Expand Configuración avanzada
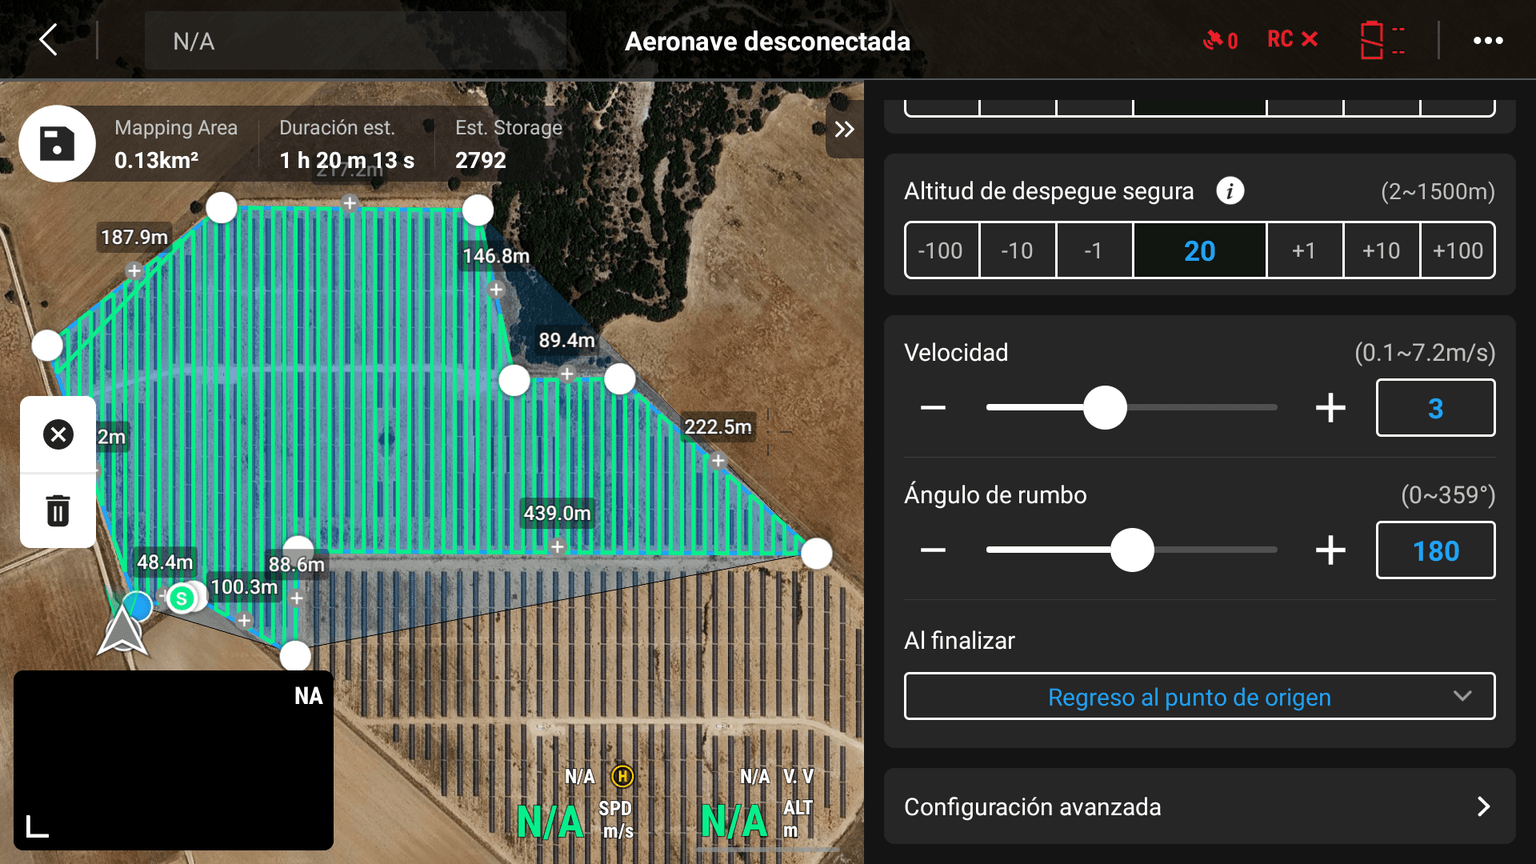This screenshot has height=864, width=1536. point(1200,807)
